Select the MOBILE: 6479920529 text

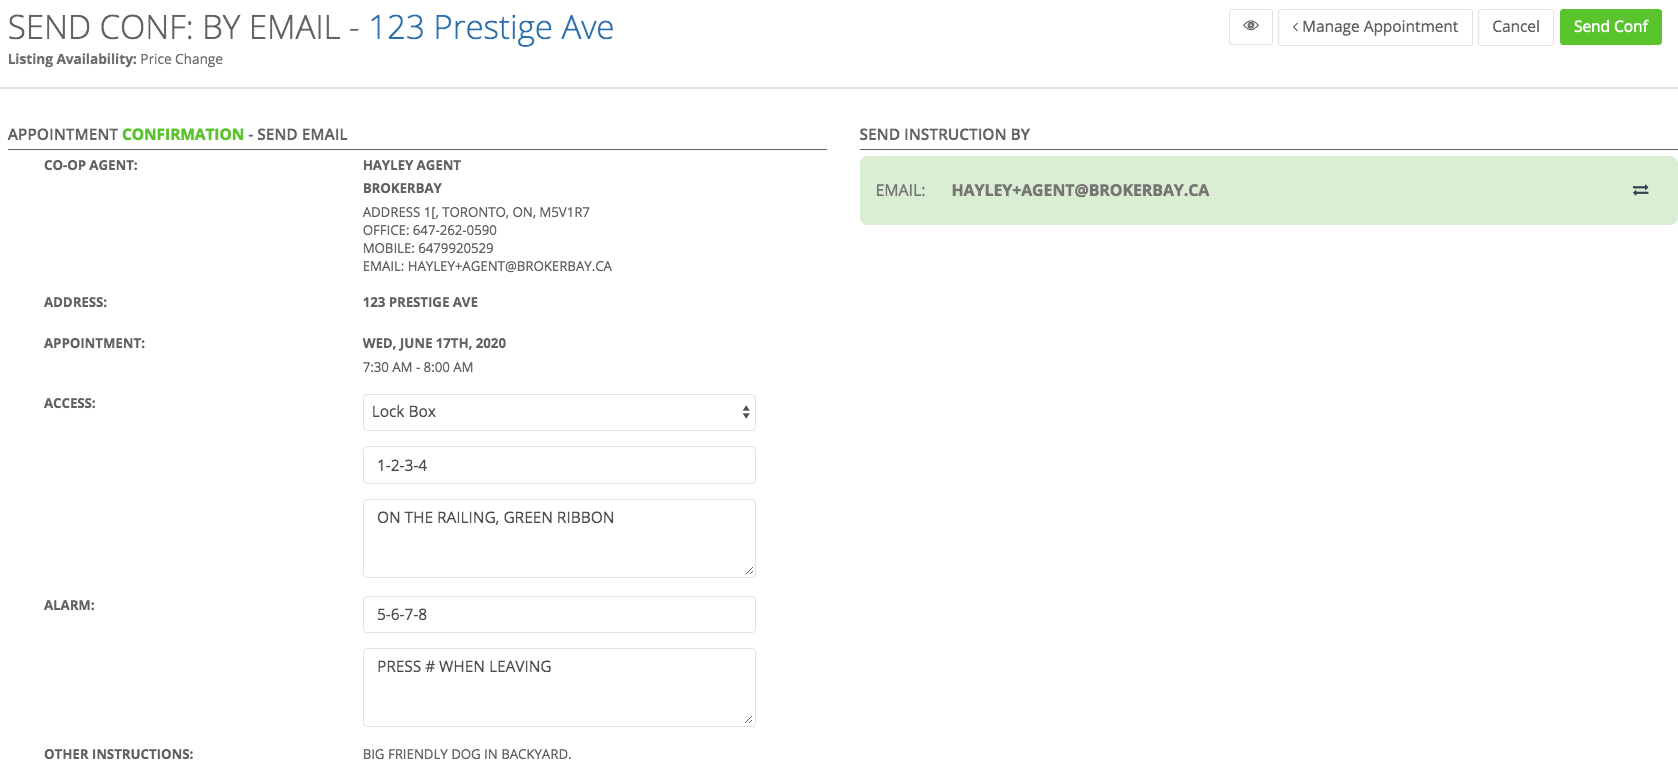click(428, 248)
